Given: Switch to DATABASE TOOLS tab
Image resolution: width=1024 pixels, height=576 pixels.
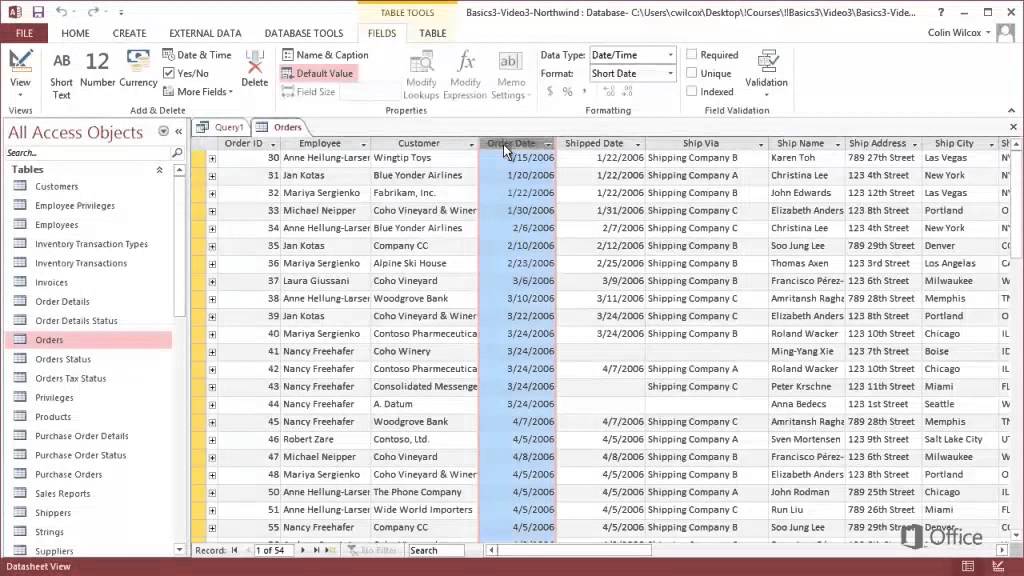Looking at the screenshot, I should point(304,33).
